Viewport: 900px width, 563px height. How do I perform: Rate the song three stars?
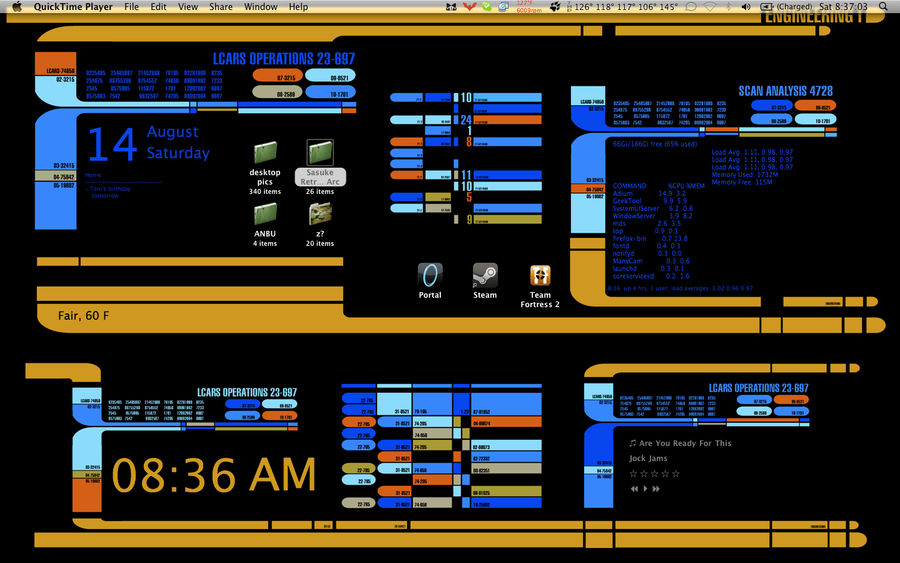(654, 473)
